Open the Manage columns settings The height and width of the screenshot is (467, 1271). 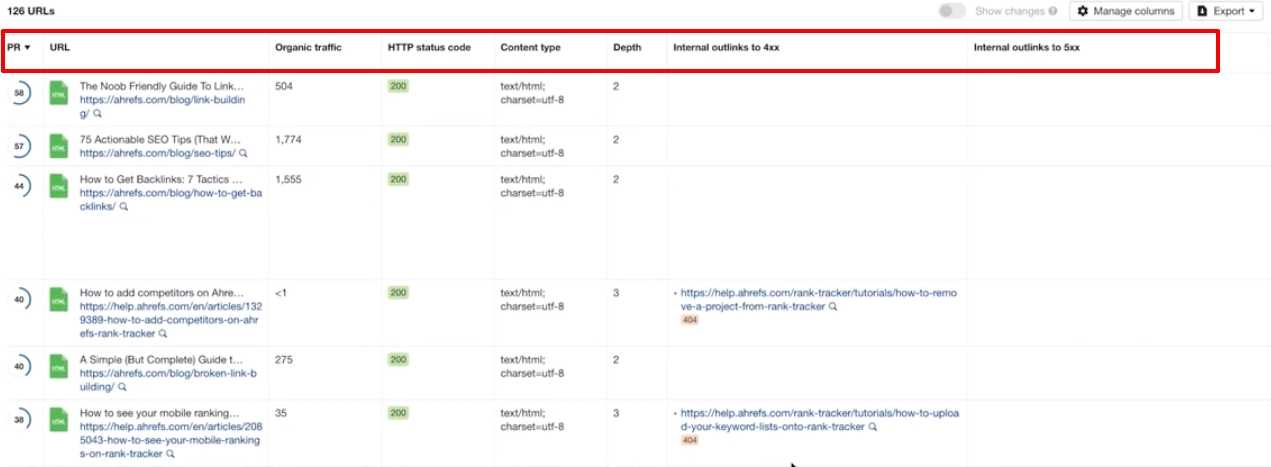1126,11
